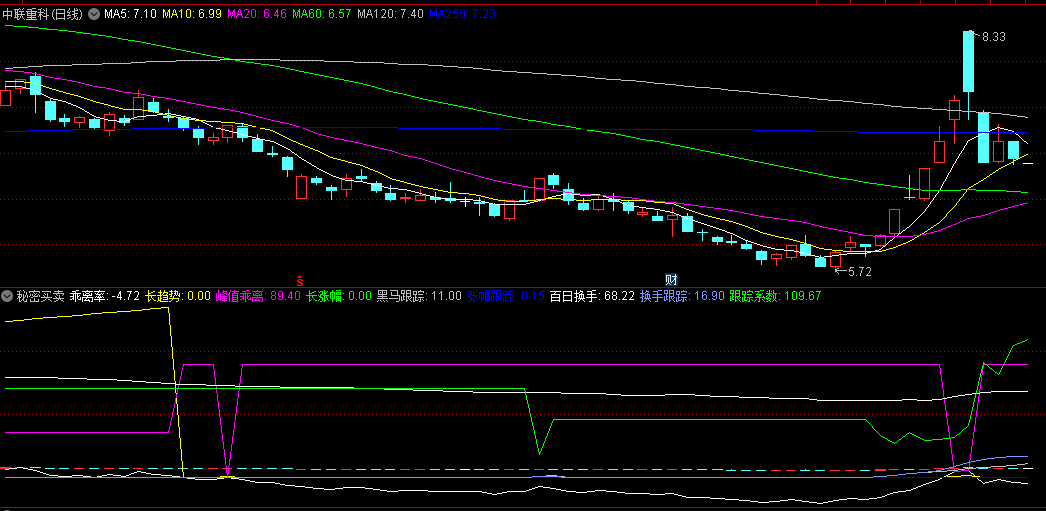Select the MA20: 6.46 label
The image size is (1046, 511).
click(256, 13)
